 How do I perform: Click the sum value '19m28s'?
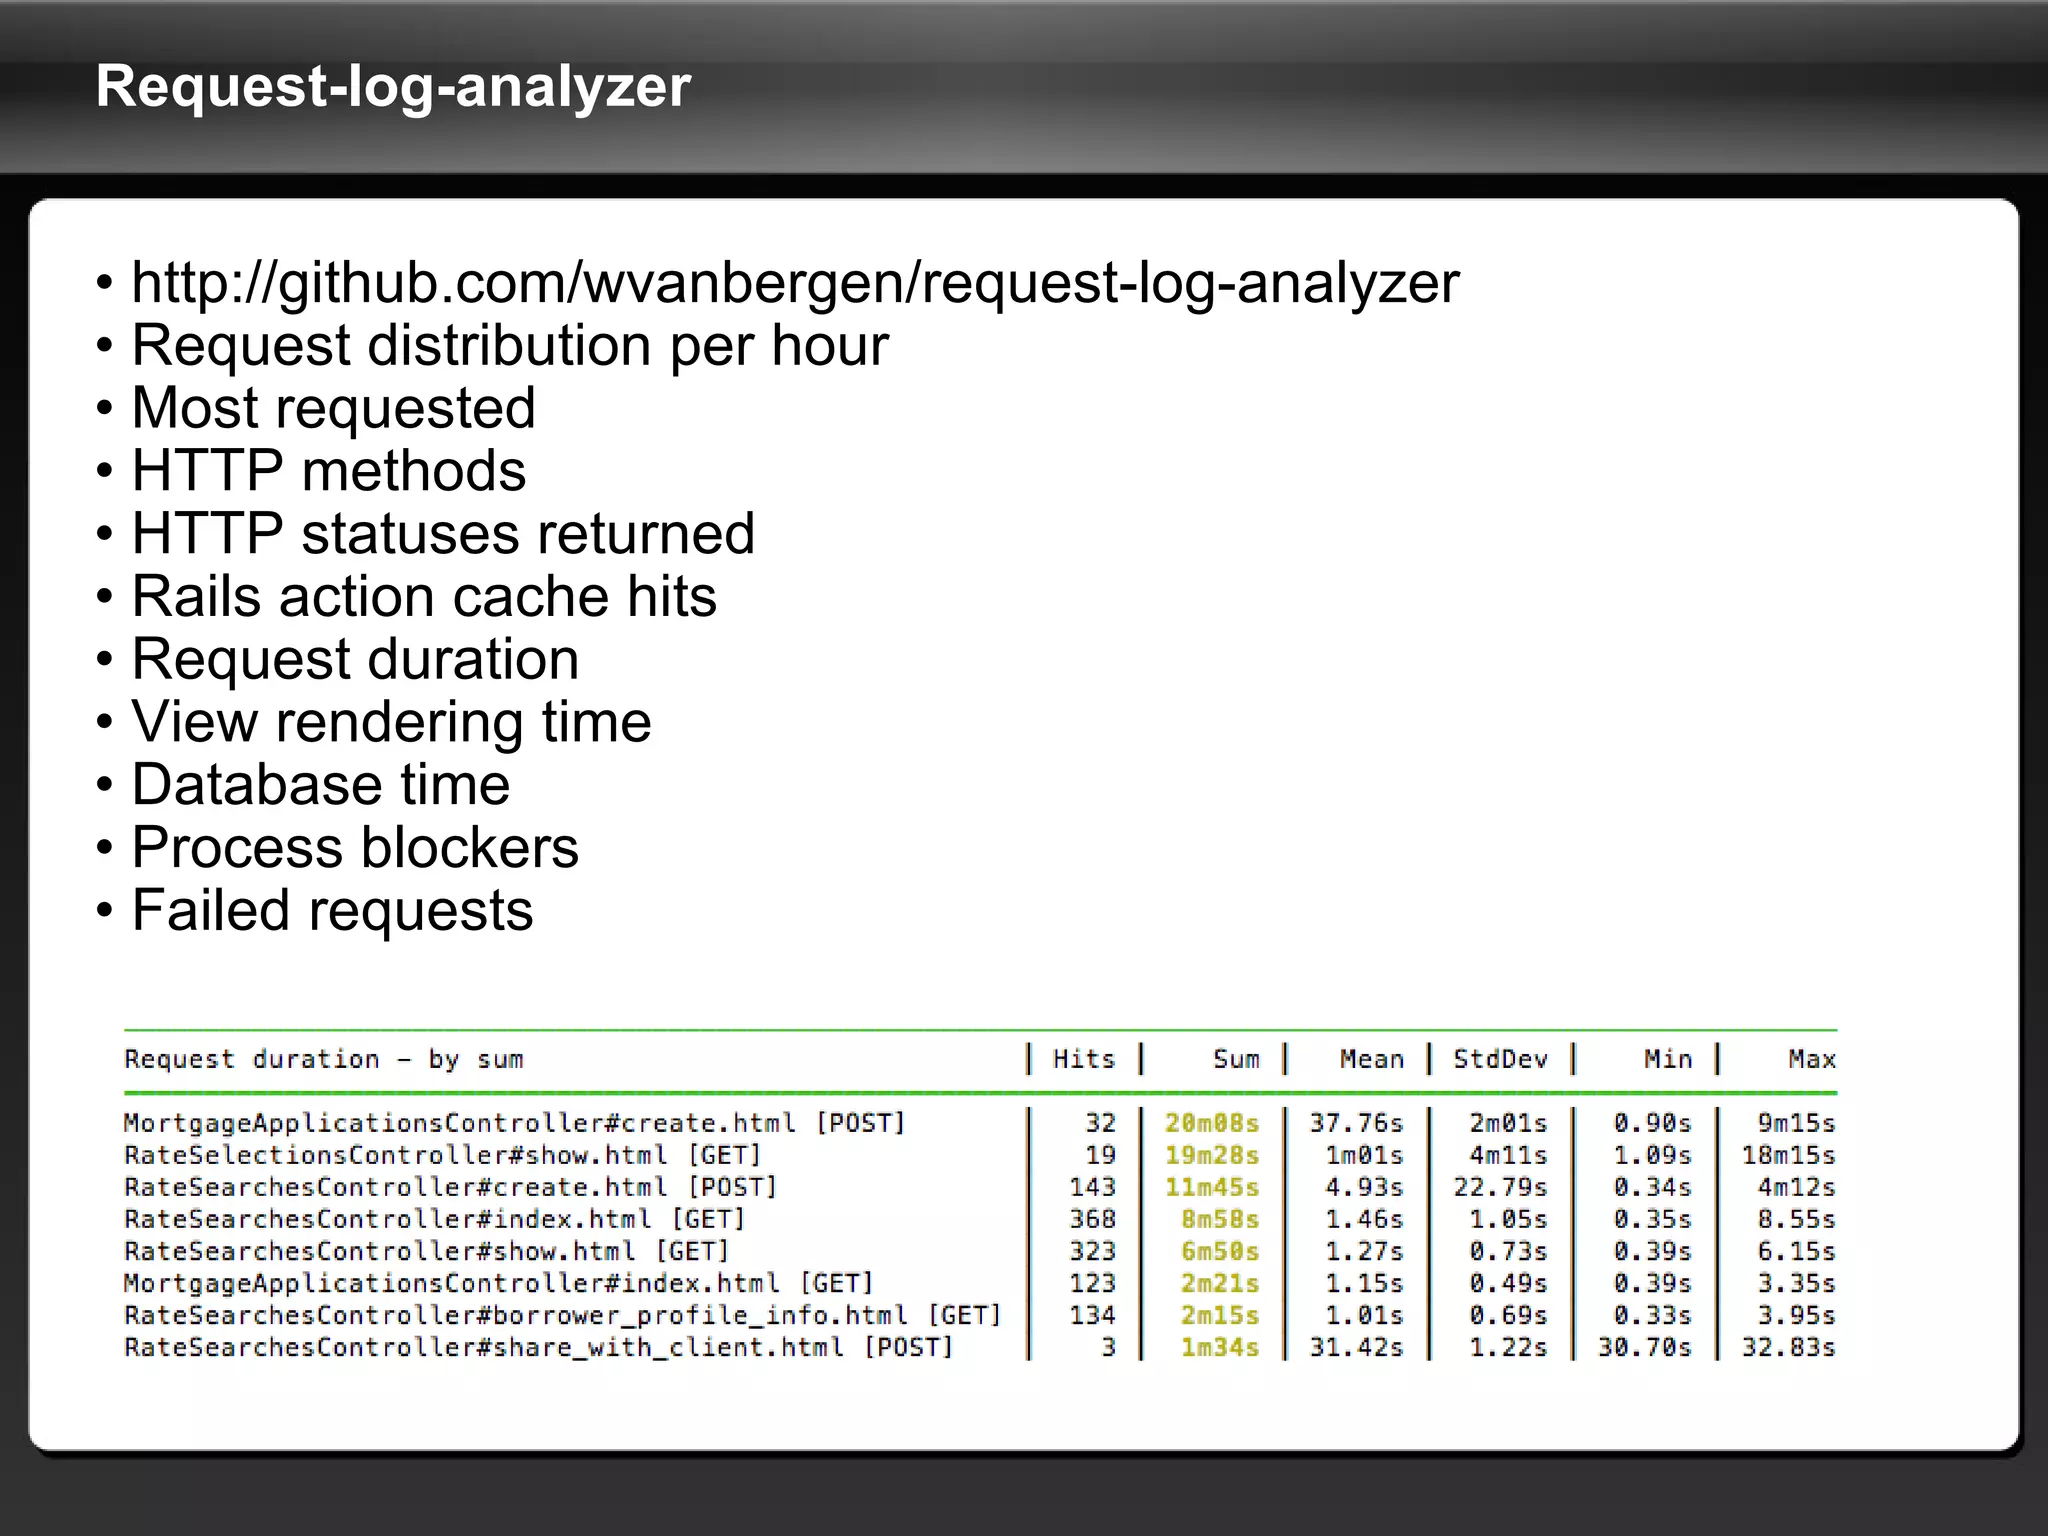1212,1155
